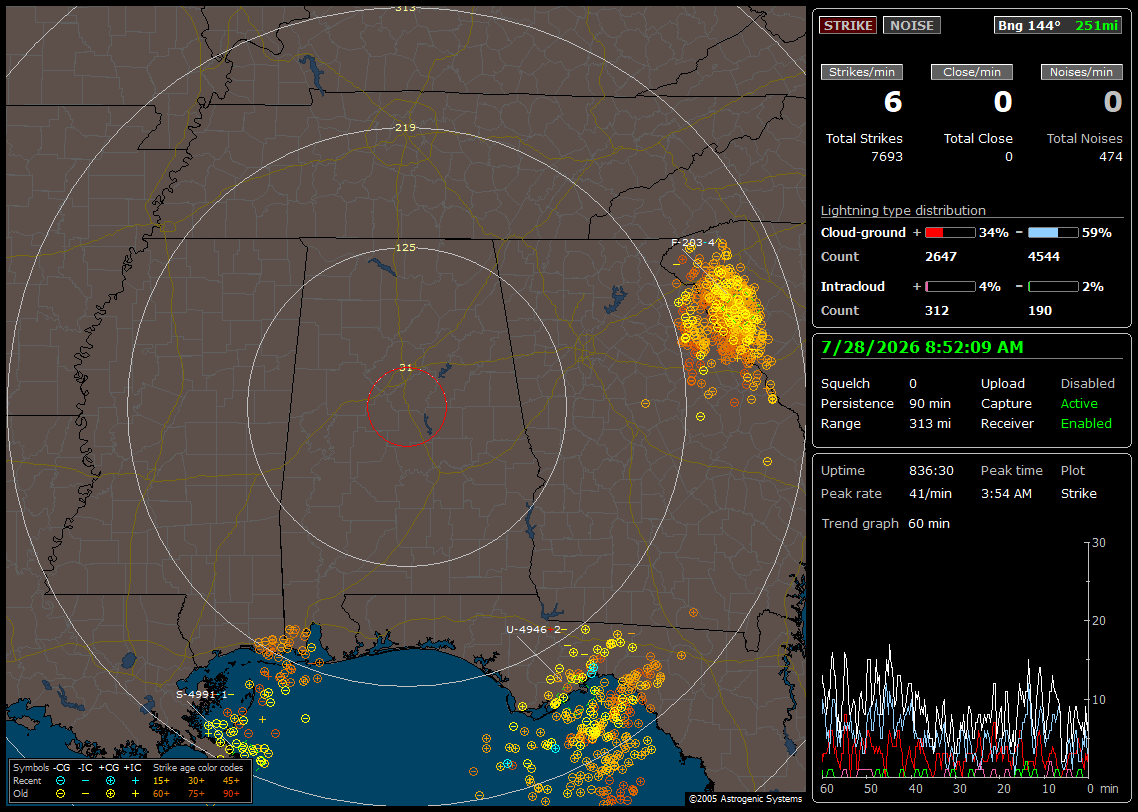Click the Trend graph 60 min label
Screen dimensions: 1138x812
(885, 523)
